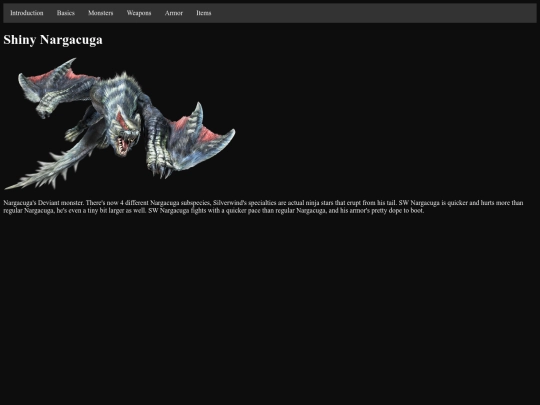540x405 pixels.
Task: Click the Items nav link
Action: tap(204, 13)
